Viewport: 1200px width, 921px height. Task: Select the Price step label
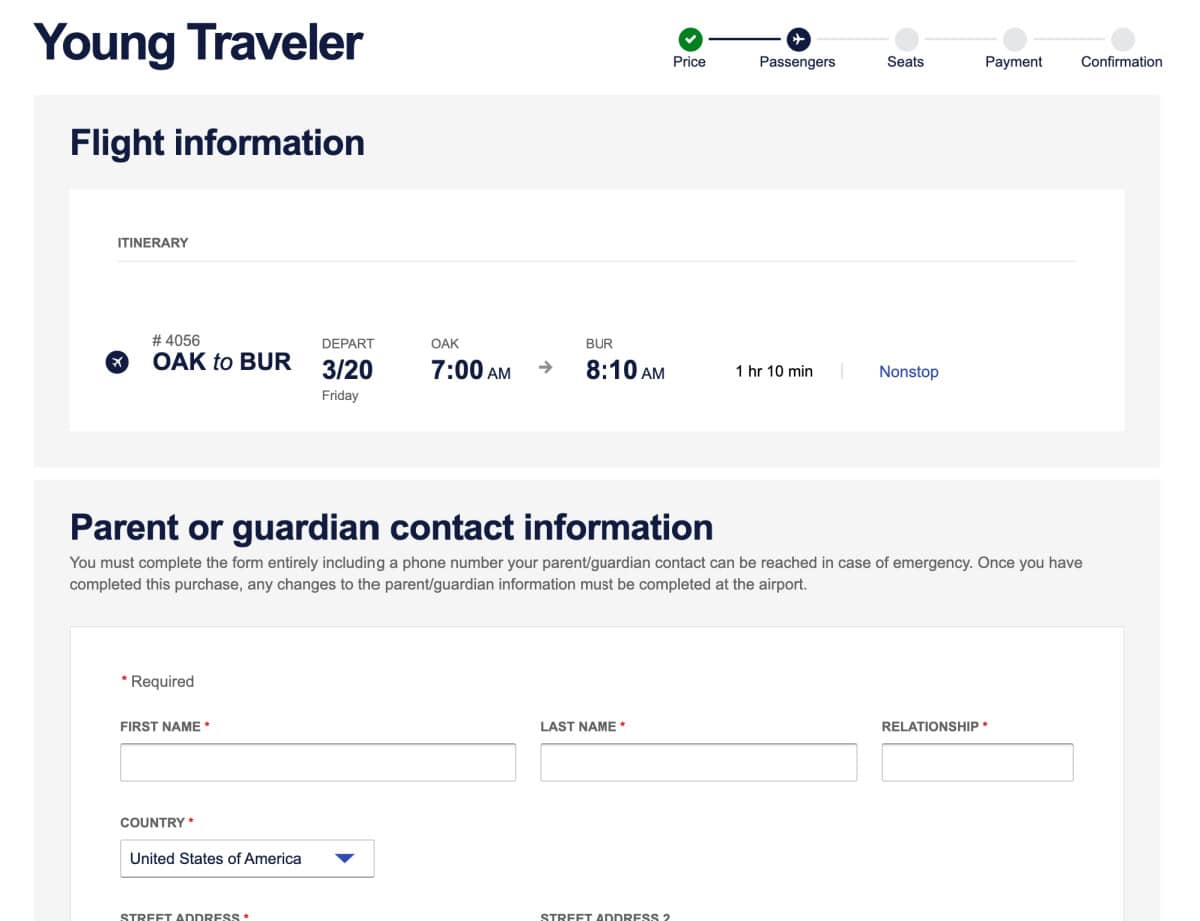point(689,61)
